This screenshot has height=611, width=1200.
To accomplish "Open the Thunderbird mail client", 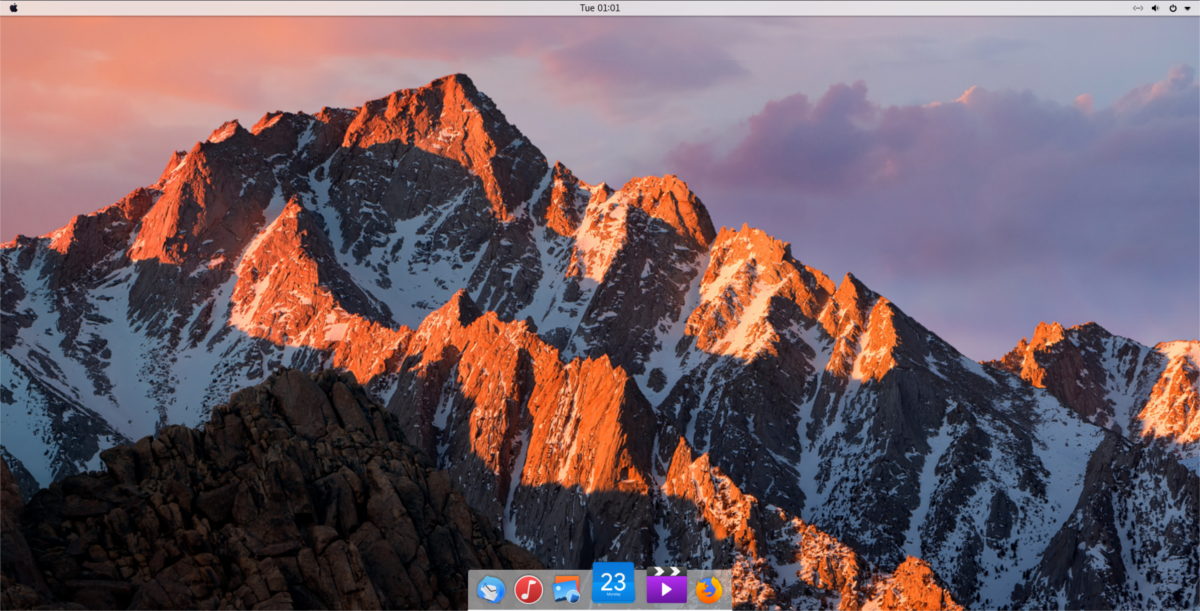I will 492,590.
